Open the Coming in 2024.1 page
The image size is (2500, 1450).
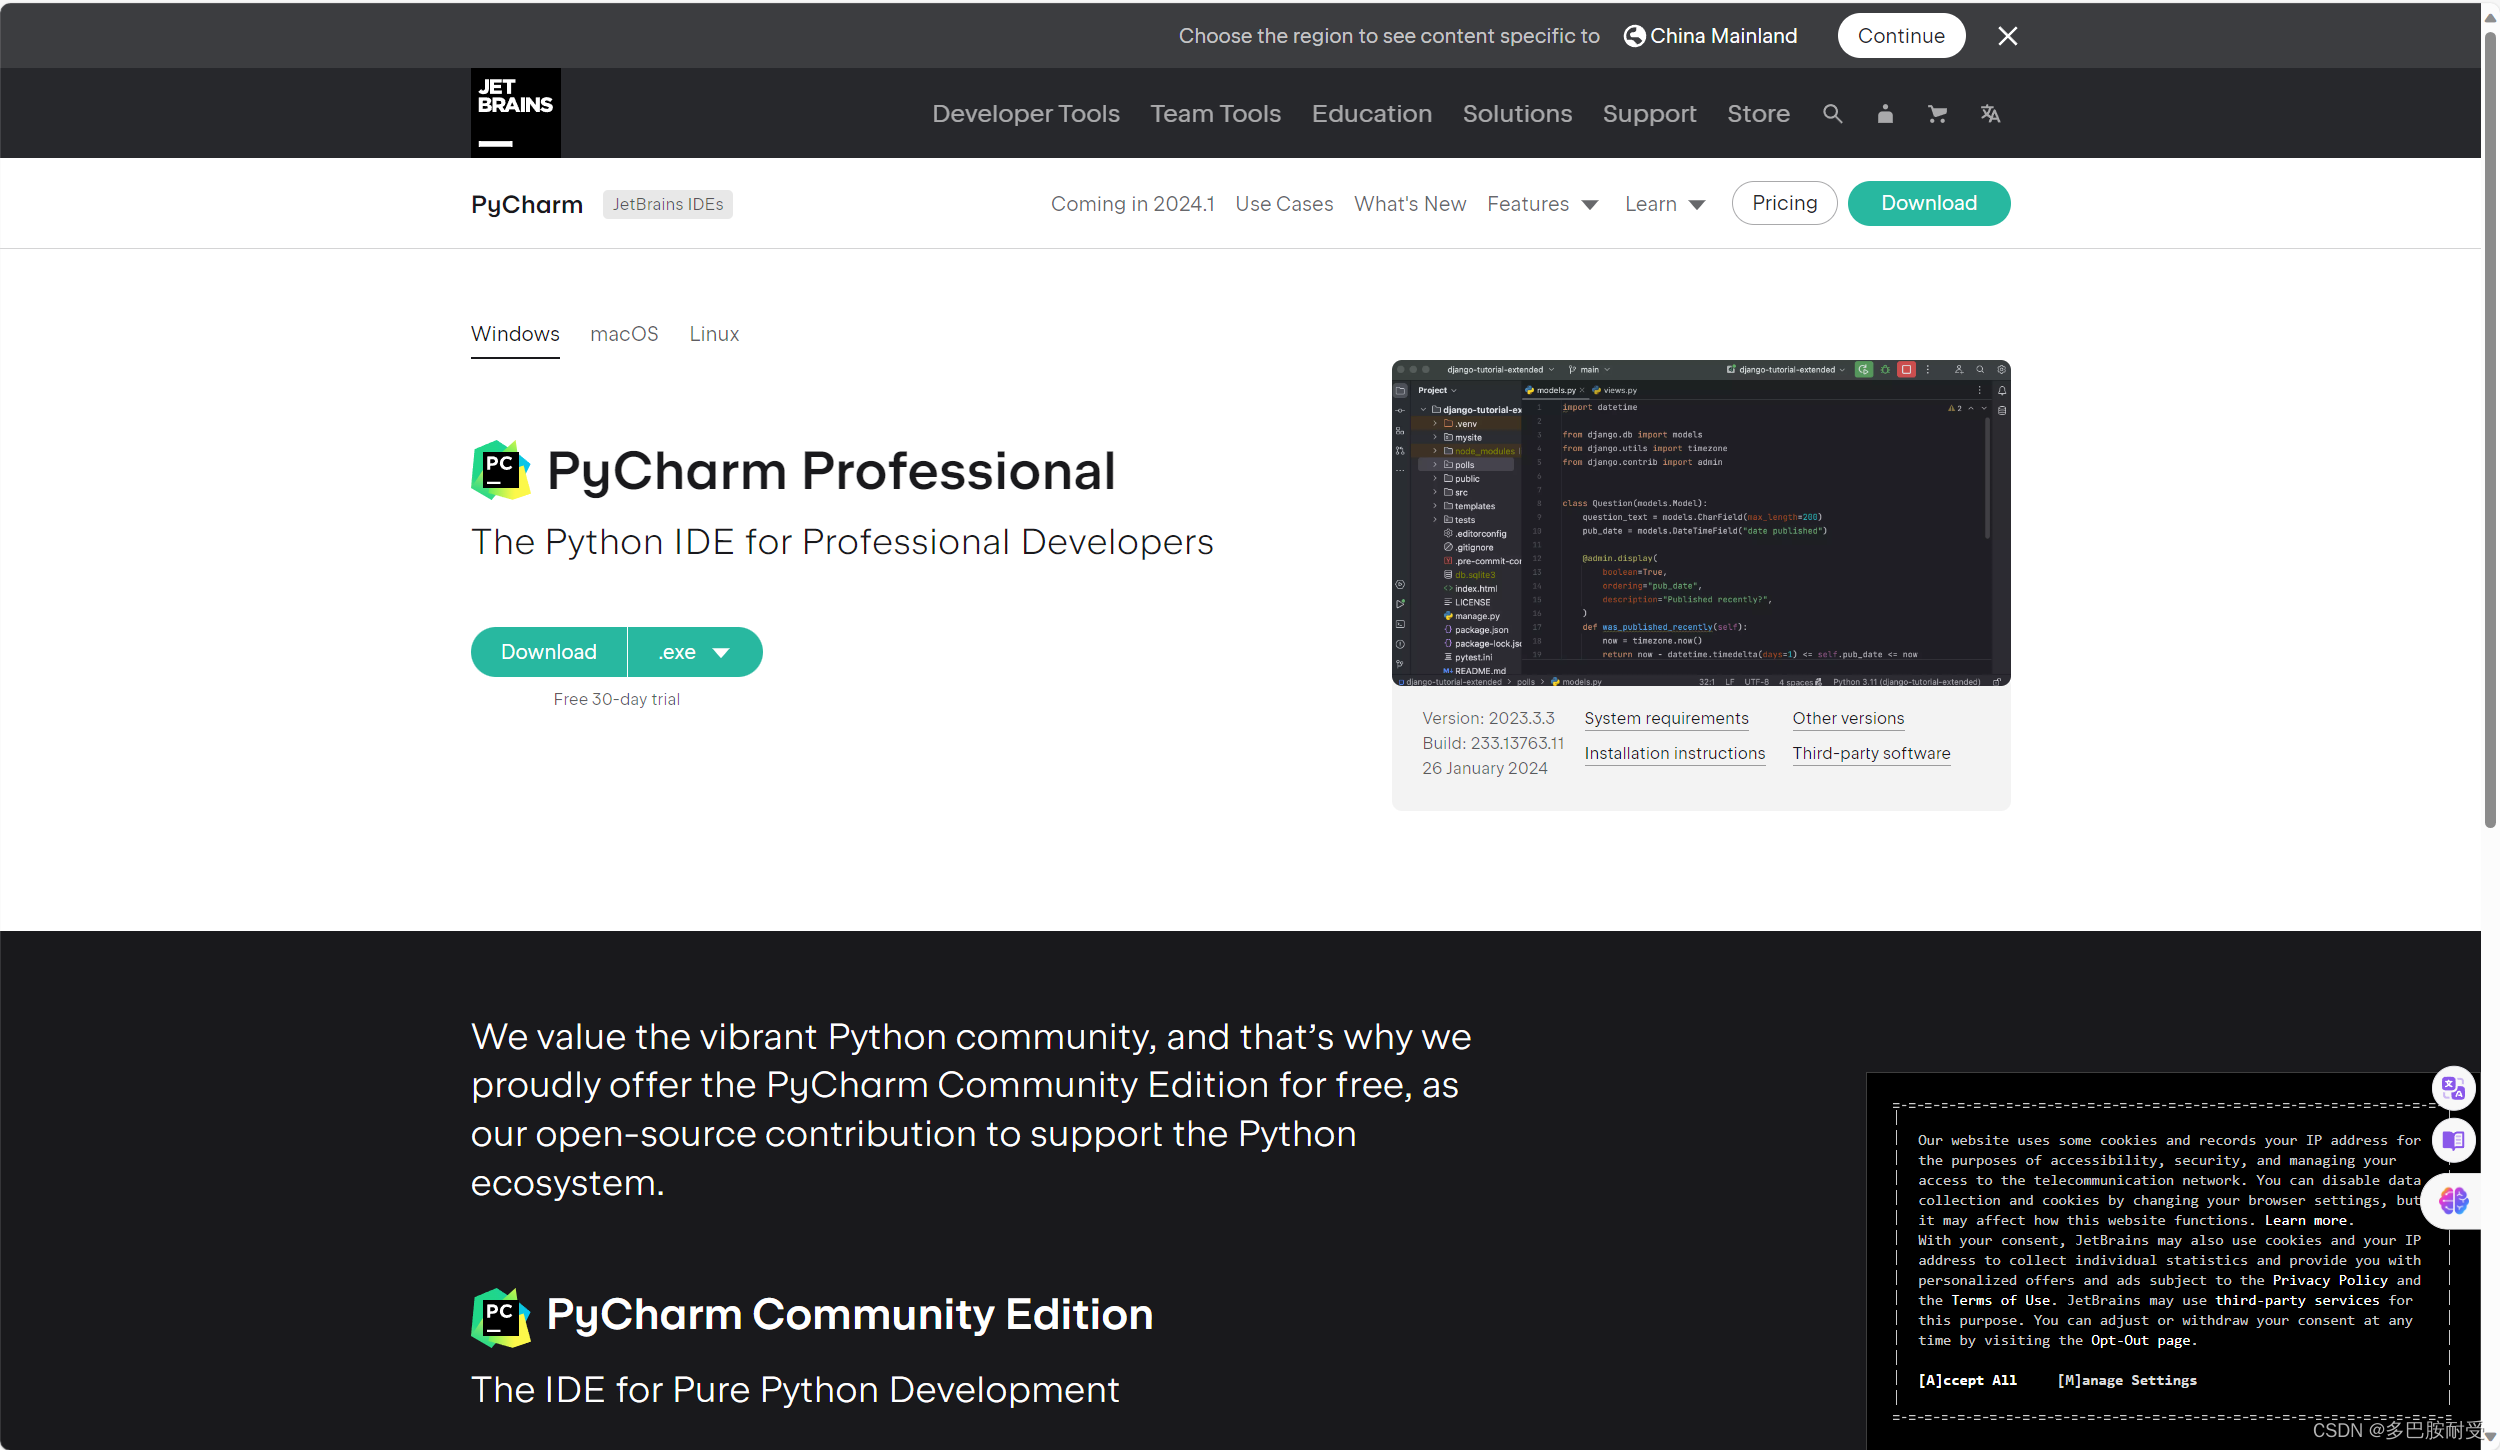tap(1132, 204)
